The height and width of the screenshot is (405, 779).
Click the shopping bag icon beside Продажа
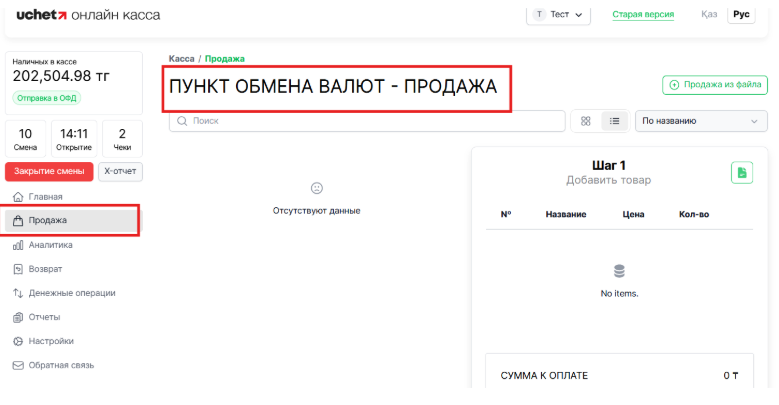pos(18,221)
